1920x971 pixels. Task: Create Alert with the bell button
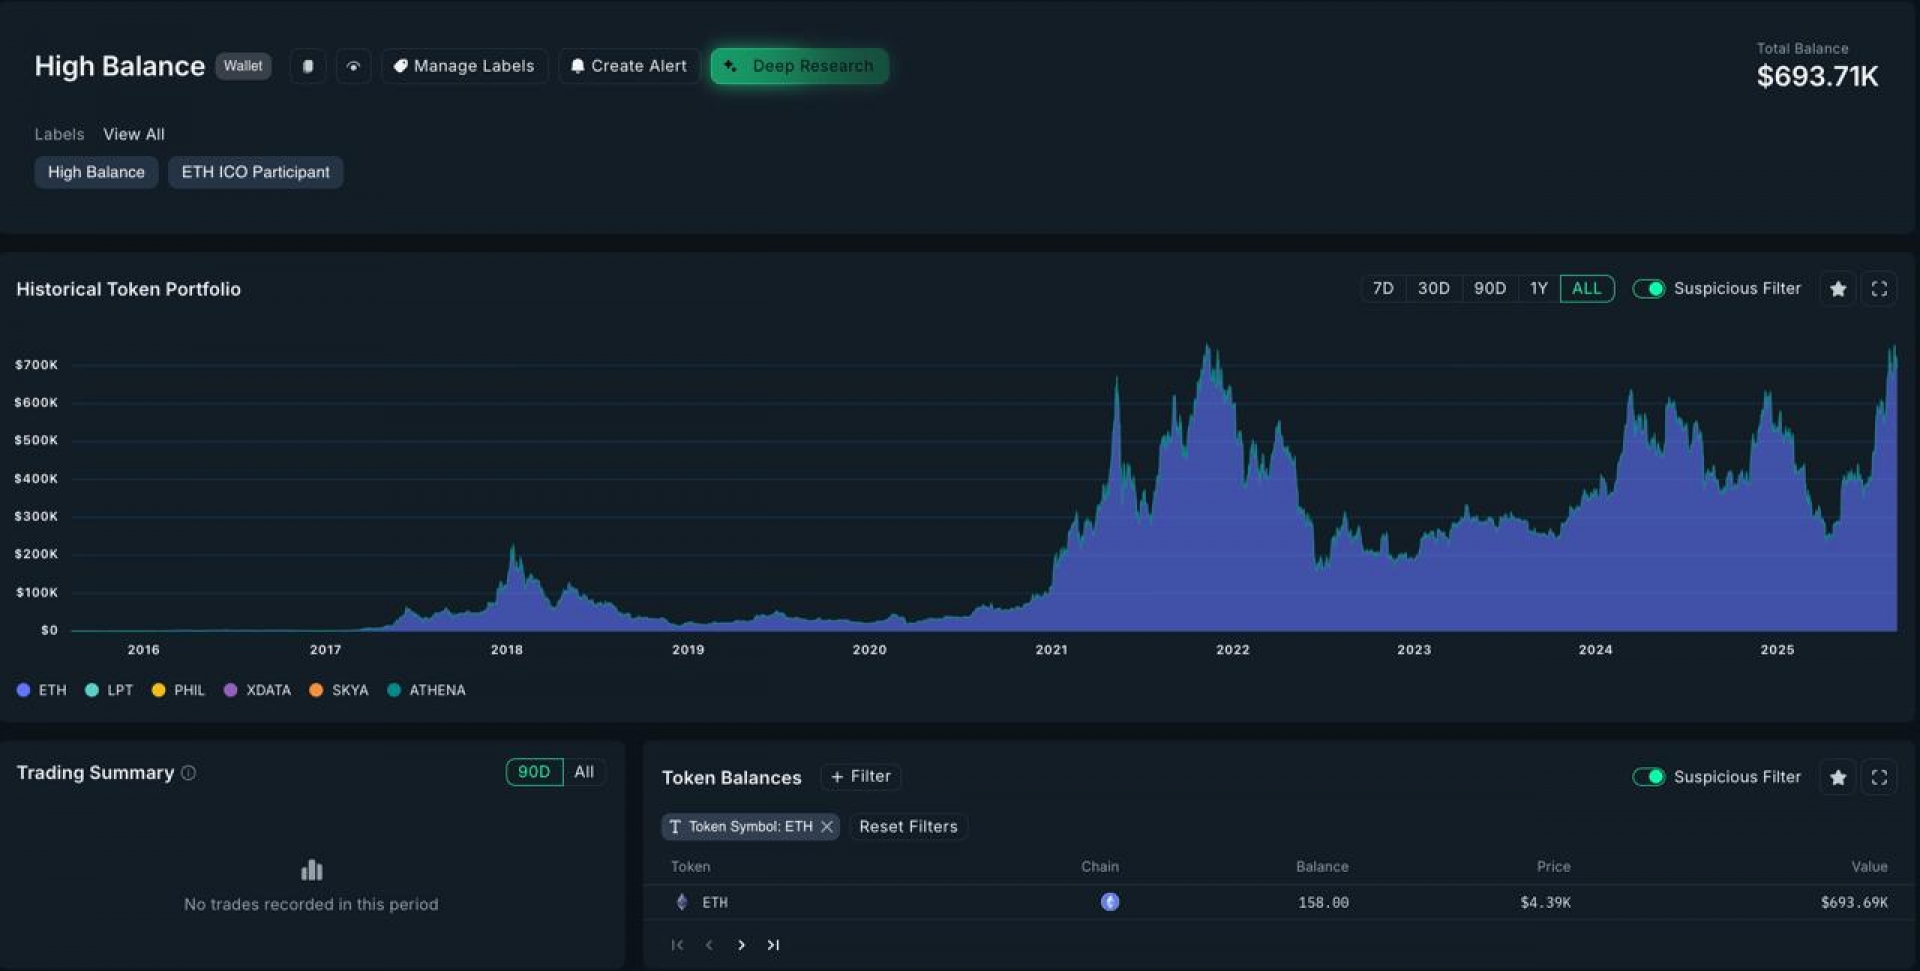coord(629,66)
